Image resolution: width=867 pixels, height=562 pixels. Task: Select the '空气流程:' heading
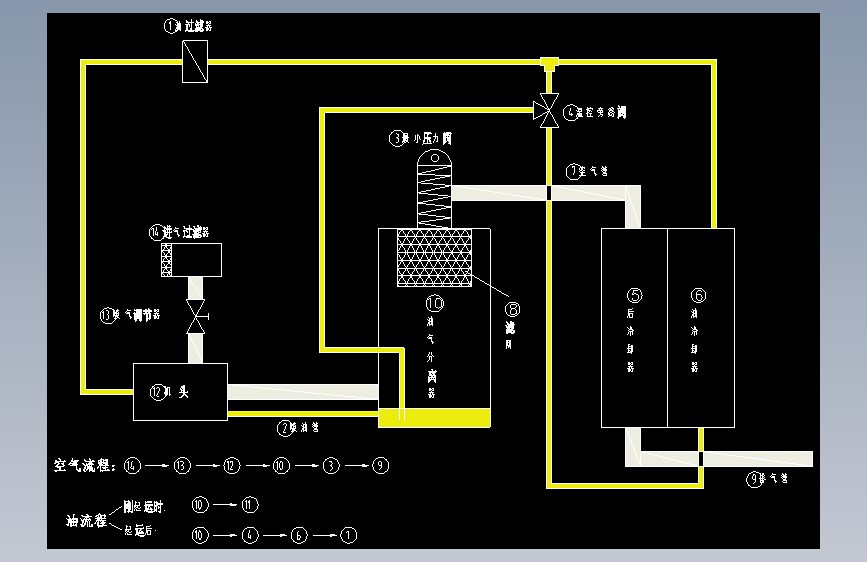[x=85, y=465]
